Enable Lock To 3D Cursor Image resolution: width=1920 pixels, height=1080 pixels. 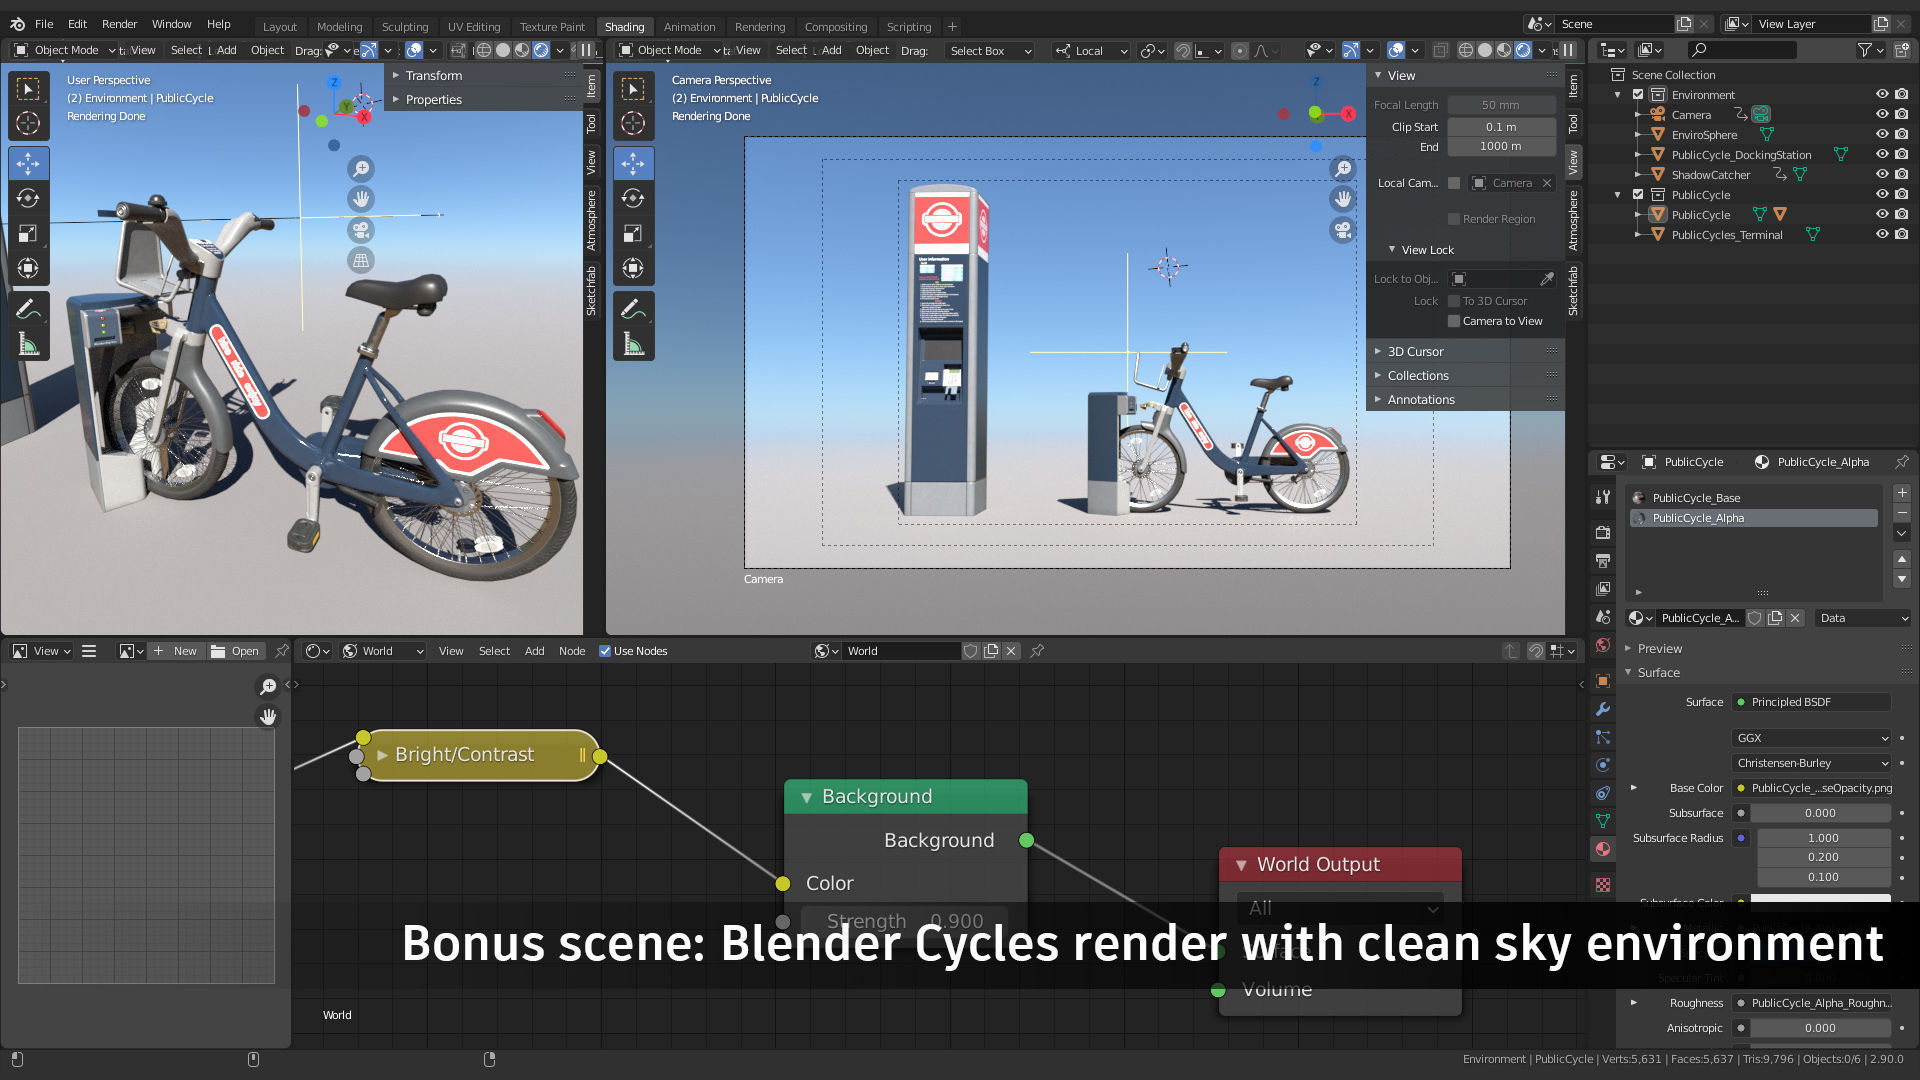pos(1454,301)
